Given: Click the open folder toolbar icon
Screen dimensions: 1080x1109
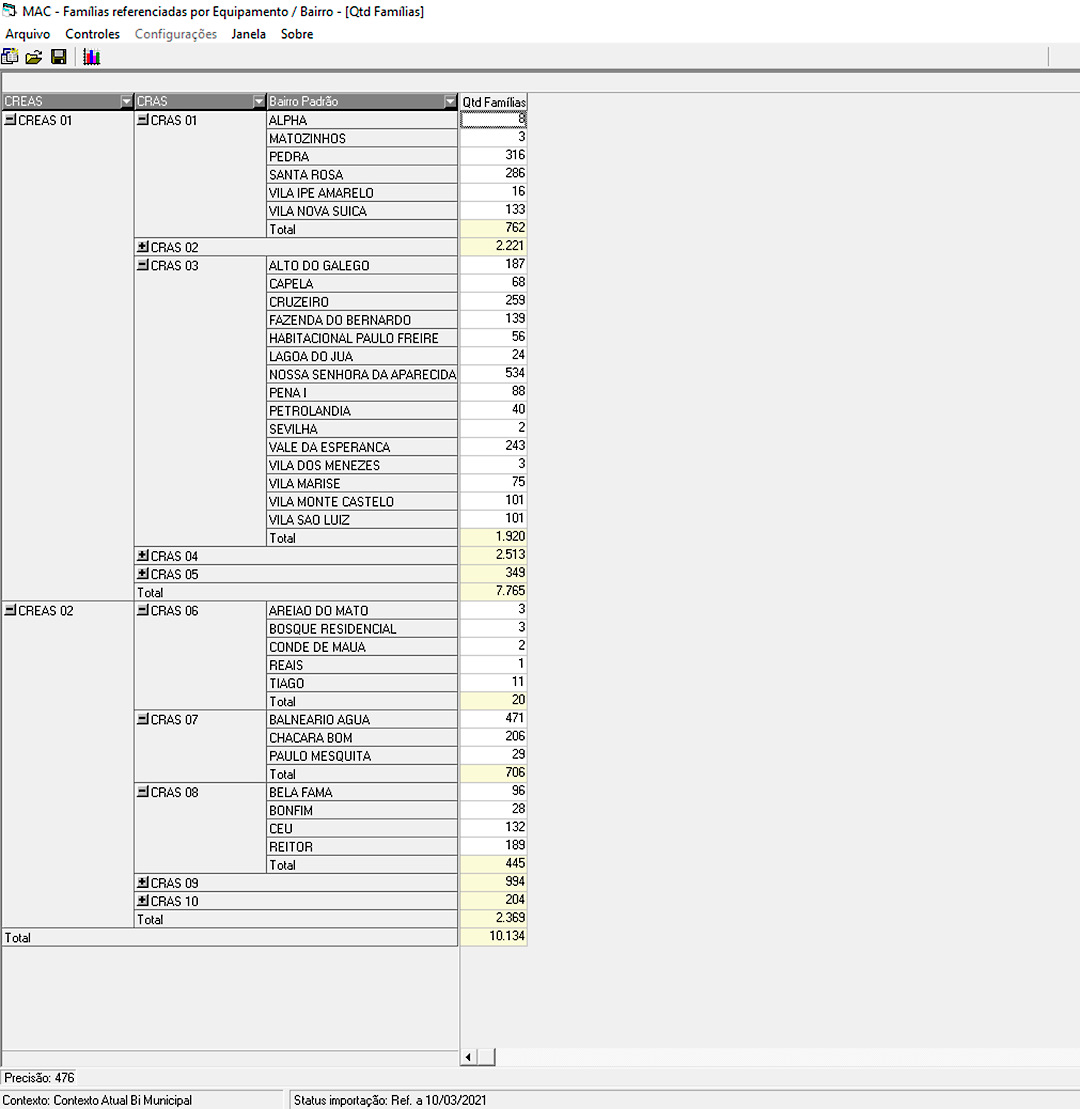Looking at the screenshot, I should coord(34,57).
